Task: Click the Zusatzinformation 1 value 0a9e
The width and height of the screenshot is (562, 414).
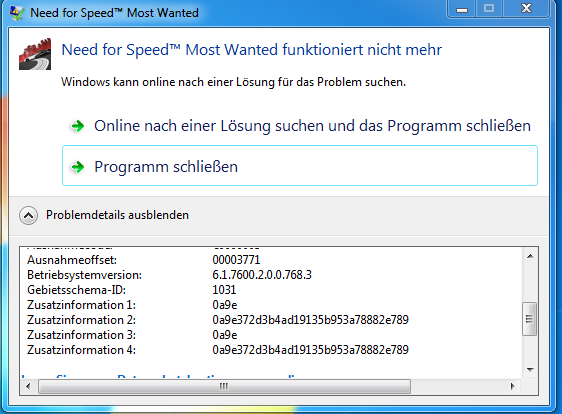Action: pos(225,305)
